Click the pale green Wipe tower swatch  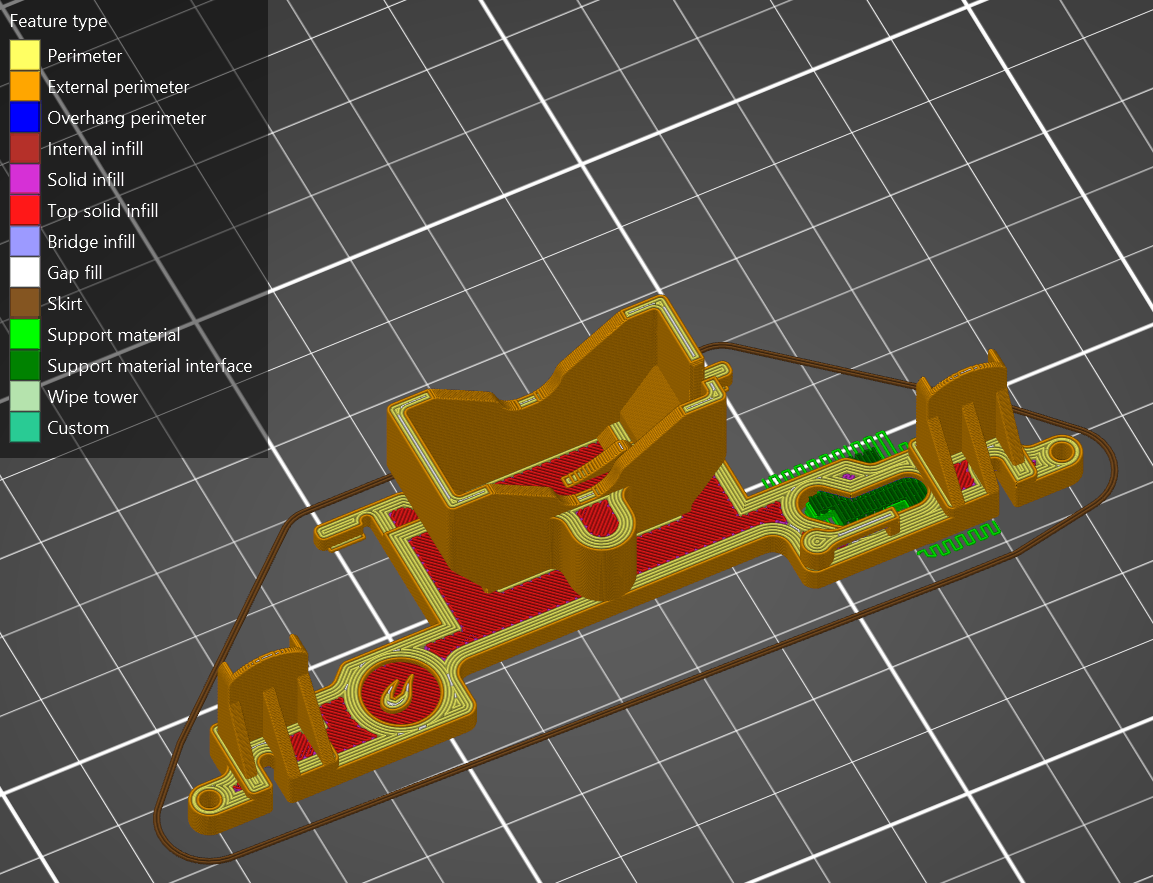coord(24,396)
